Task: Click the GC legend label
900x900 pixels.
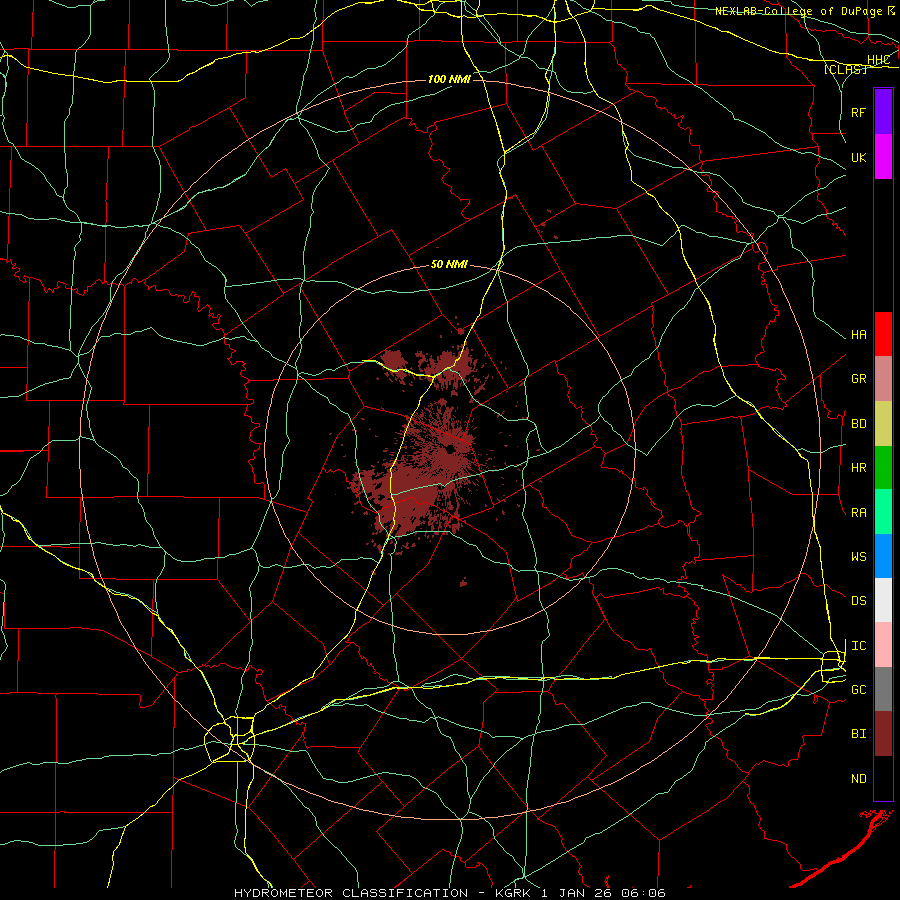Action: 859,690
